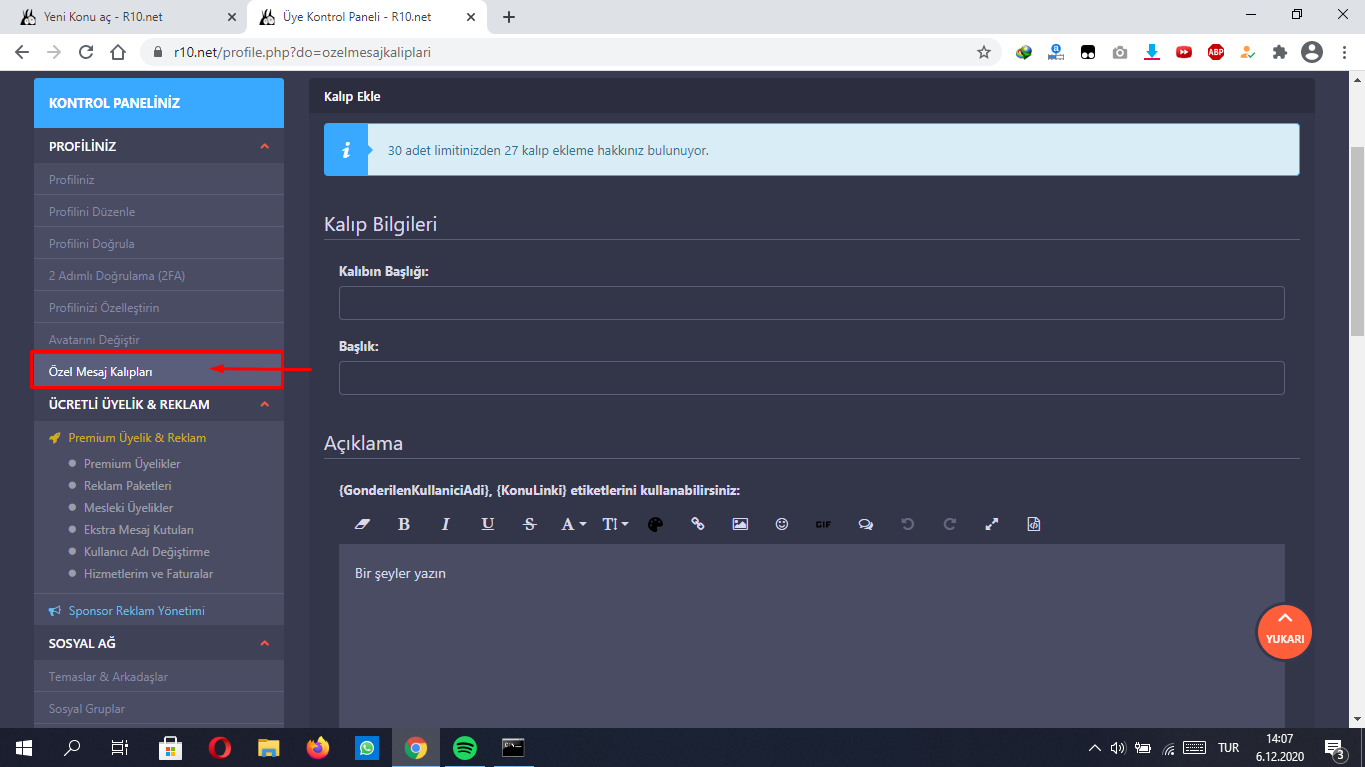Open Ekstra Mesaj Kutuları sub-item
Viewport: 1365px width, 767px height.
[x=139, y=530]
